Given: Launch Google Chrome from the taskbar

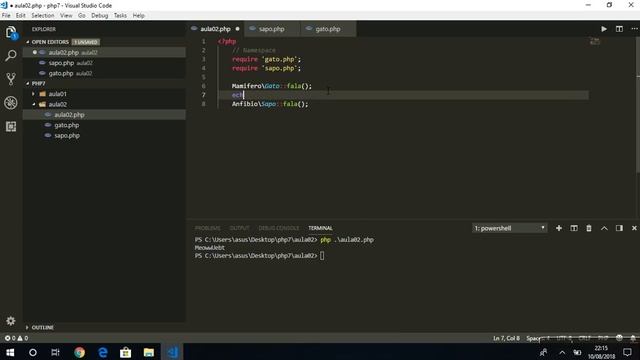Looking at the screenshot, I should pyautogui.click(x=80, y=352).
